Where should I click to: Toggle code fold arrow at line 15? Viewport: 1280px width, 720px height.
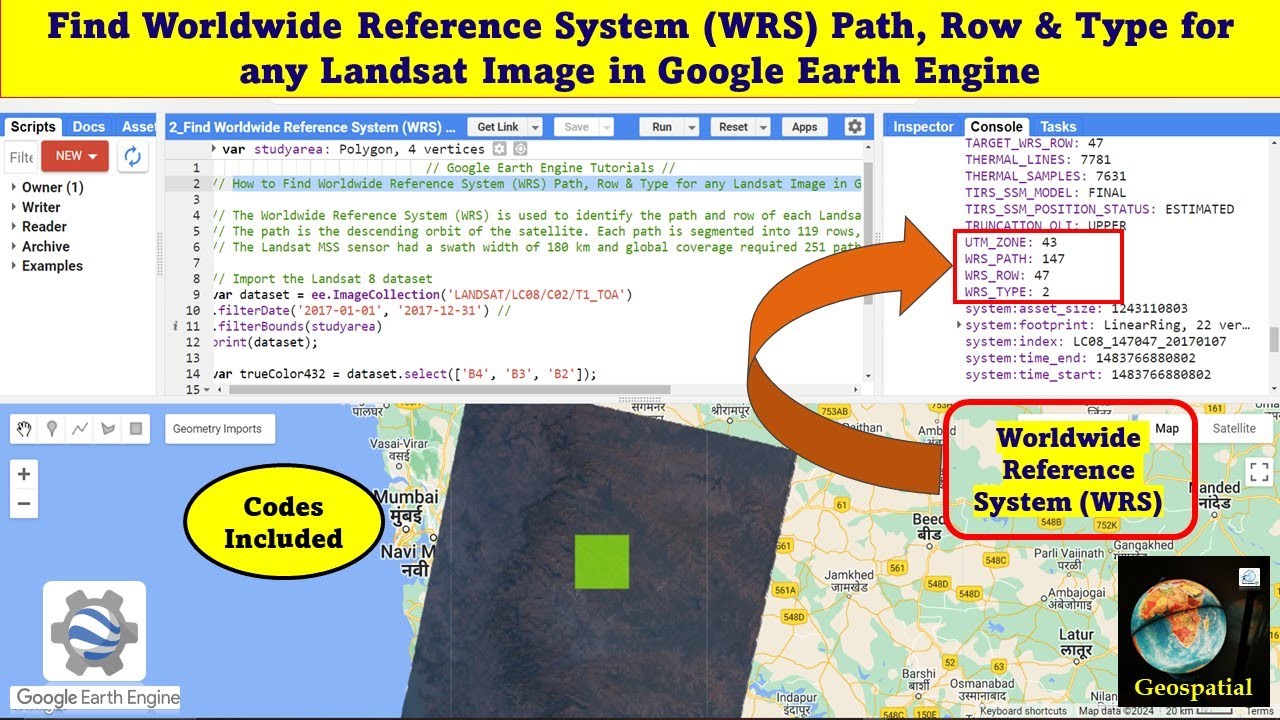click(205, 390)
